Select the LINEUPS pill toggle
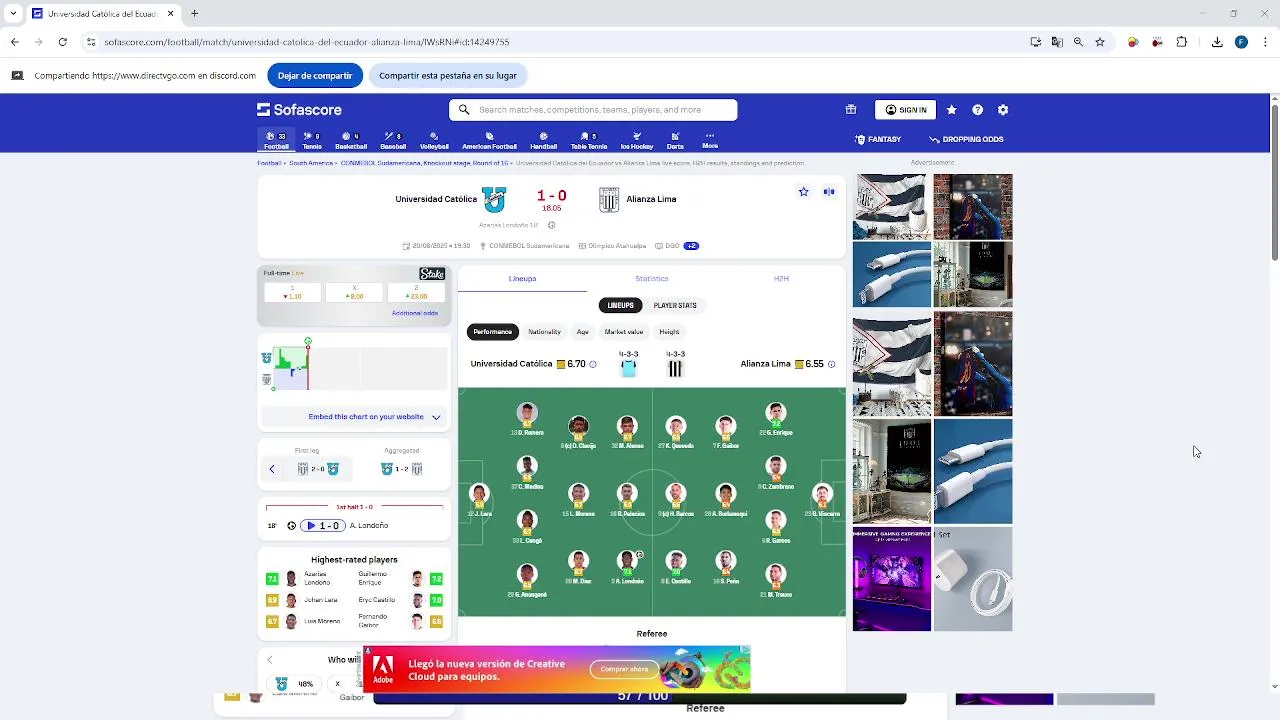1280x720 pixels. point(620,305)
